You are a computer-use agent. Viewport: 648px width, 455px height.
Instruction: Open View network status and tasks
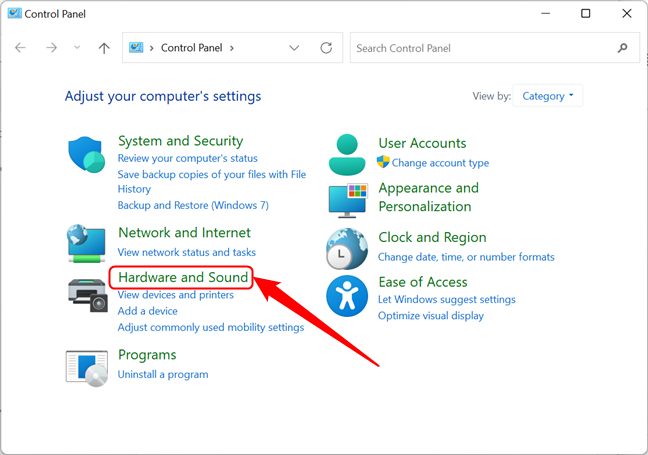(187, 252)
